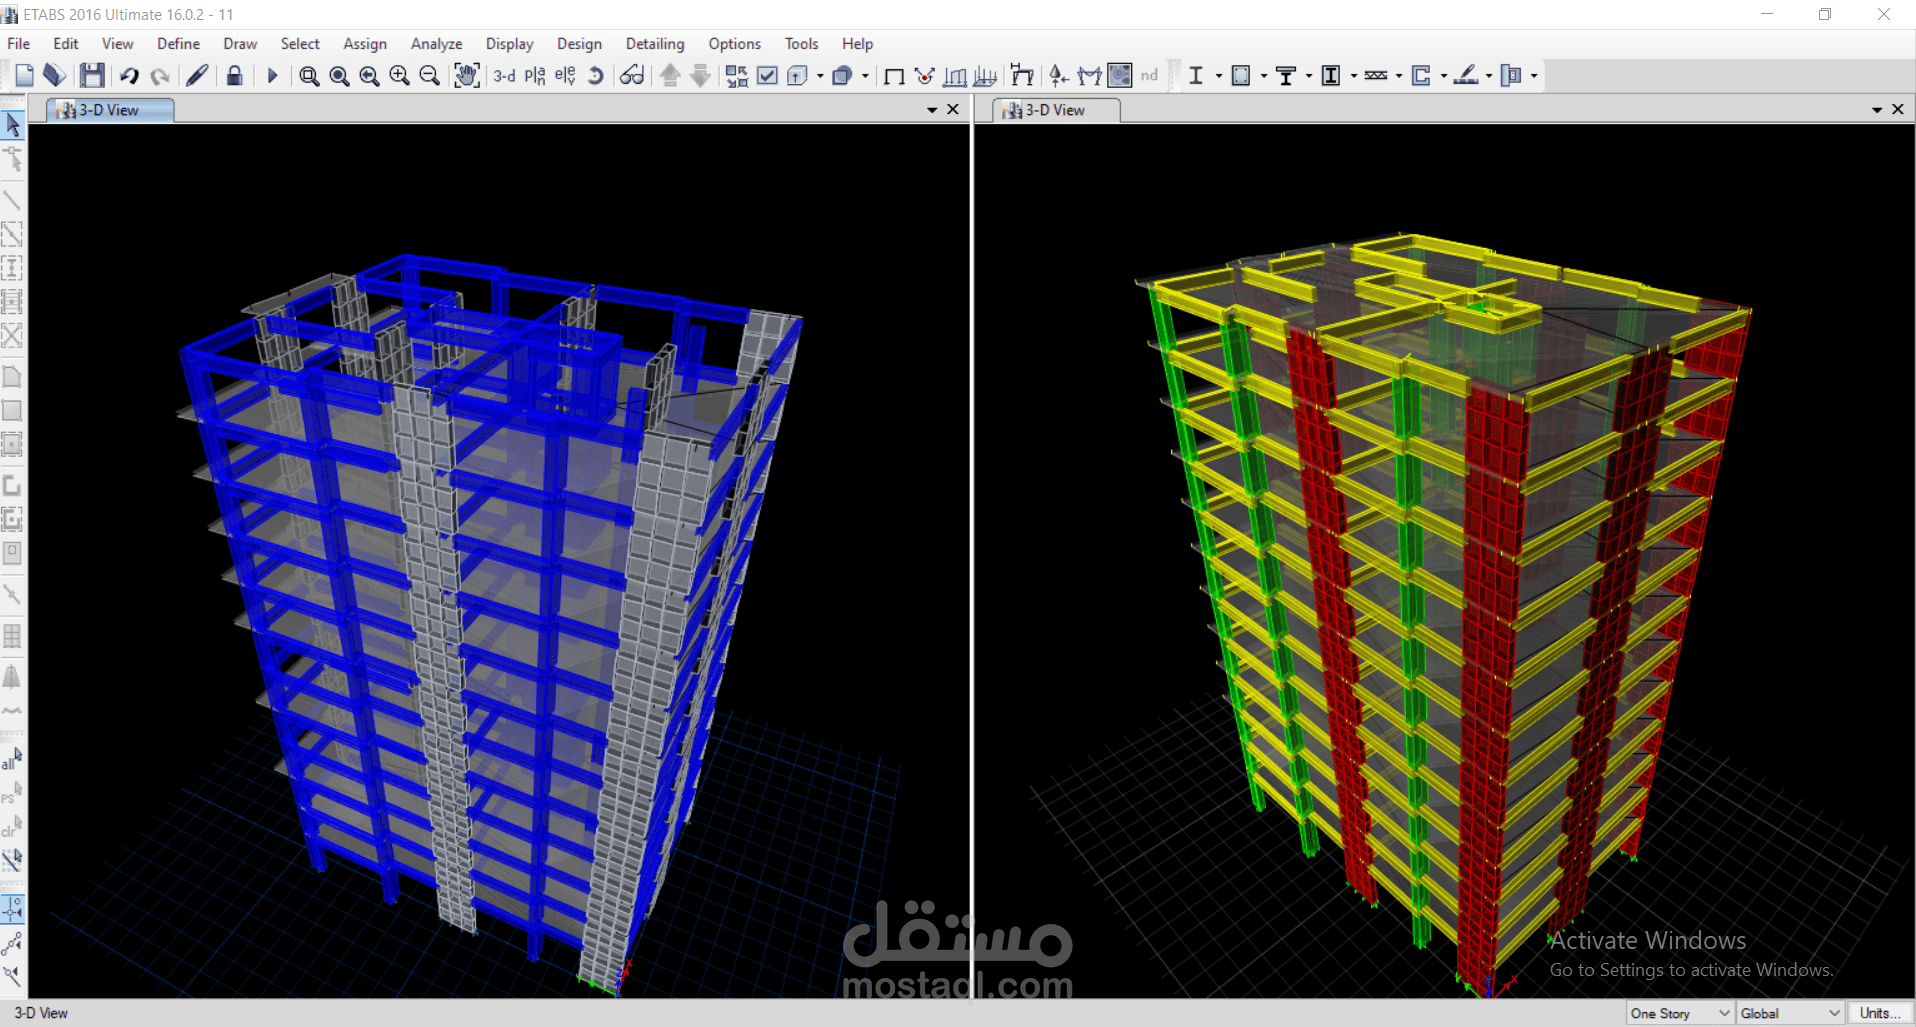Click the Restore Full View zoom icon

[339, 76]
